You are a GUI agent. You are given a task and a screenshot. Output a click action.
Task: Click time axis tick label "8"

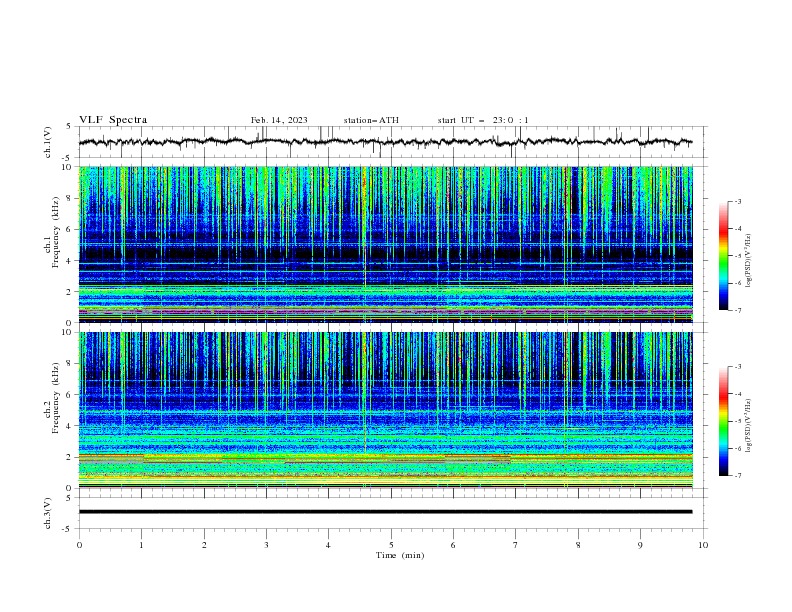click(578, 545)
